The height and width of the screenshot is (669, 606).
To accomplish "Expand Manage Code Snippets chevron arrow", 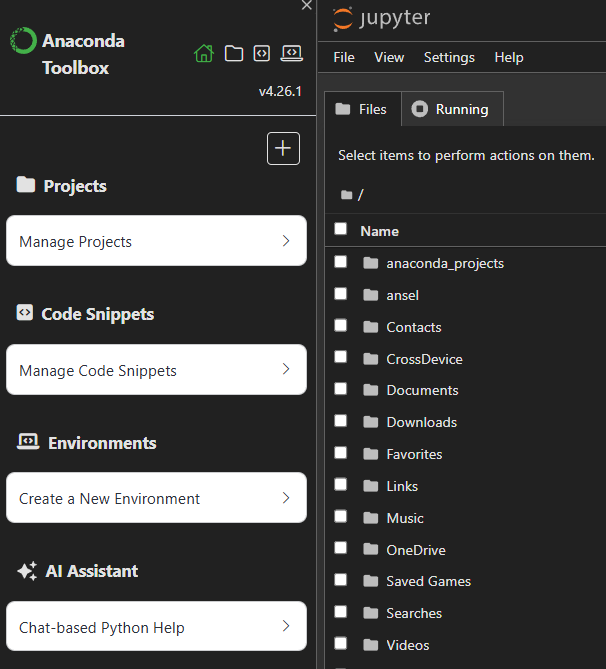I will pyautogui.click(x=286, y=369).
